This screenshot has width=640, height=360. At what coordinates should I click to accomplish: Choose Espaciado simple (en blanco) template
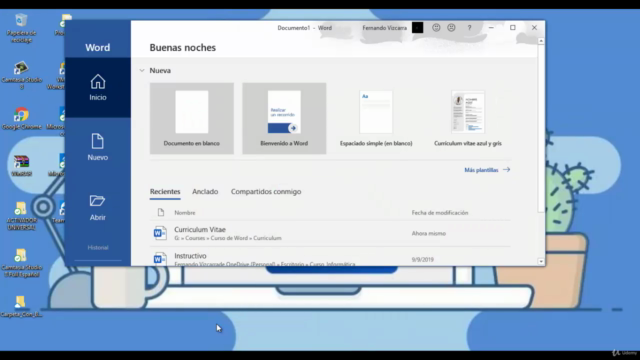[376, 118]
